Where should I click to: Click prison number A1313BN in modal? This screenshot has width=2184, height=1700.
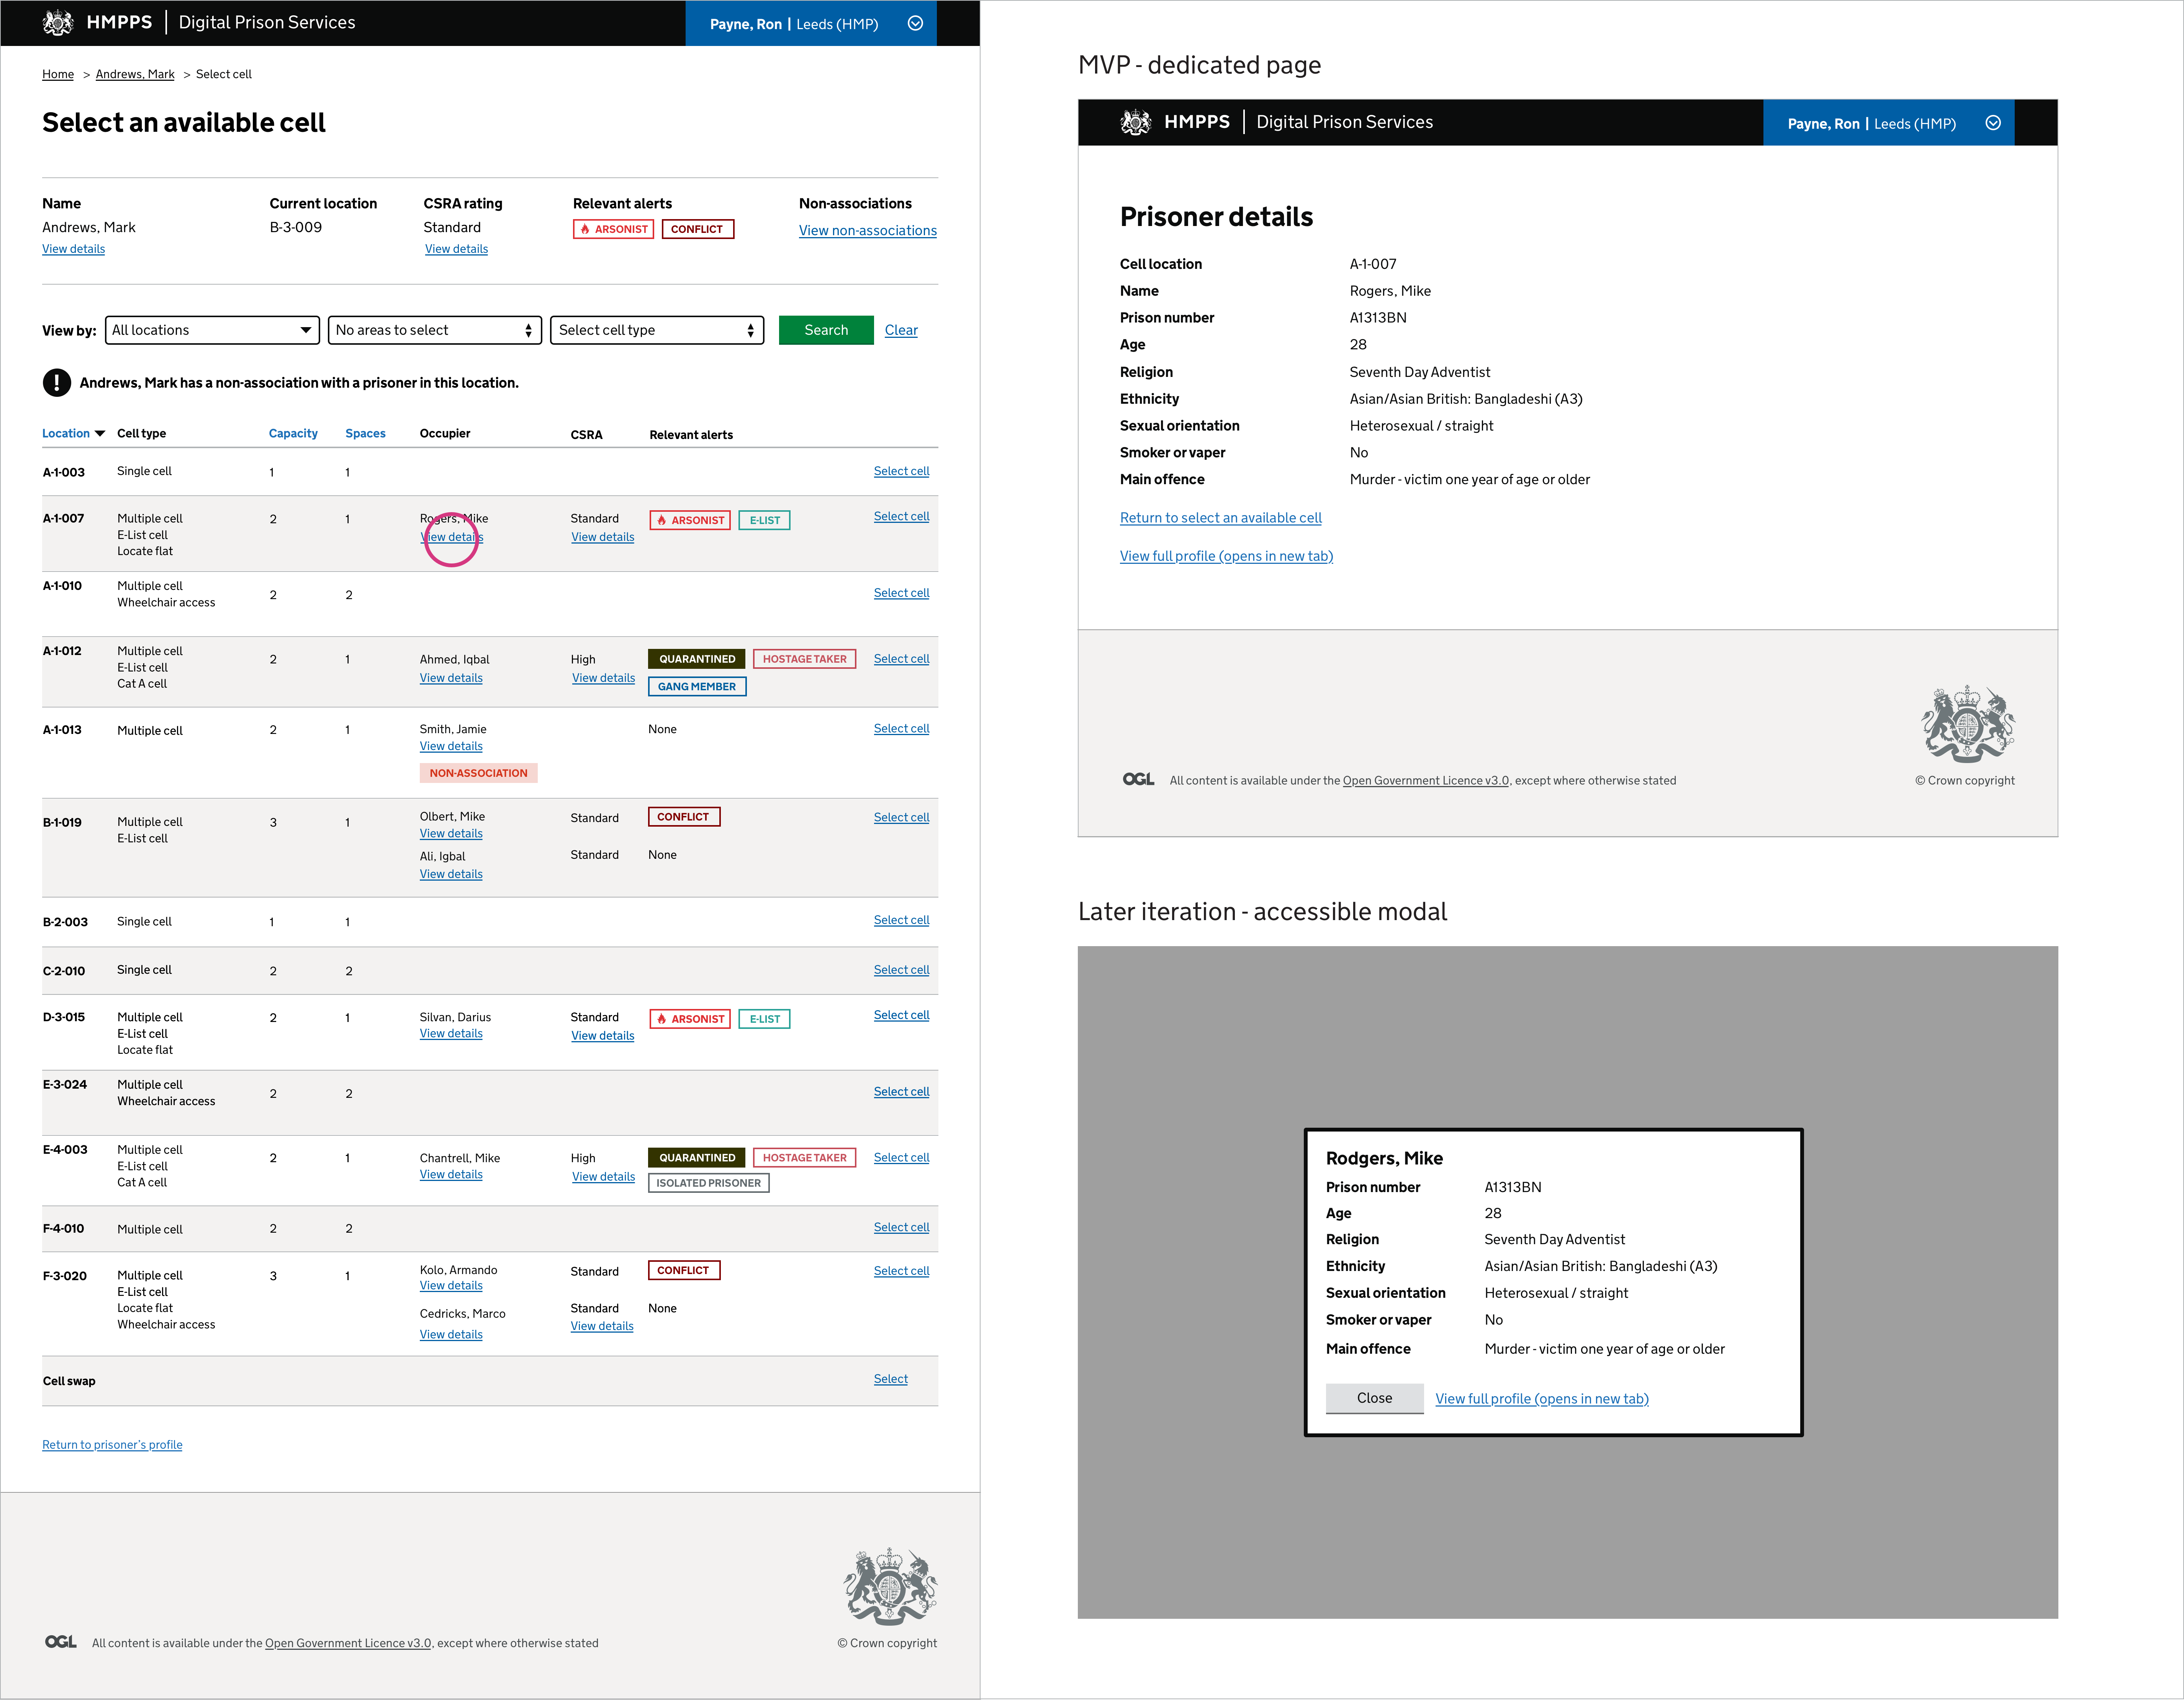tap(1512, 1187)
